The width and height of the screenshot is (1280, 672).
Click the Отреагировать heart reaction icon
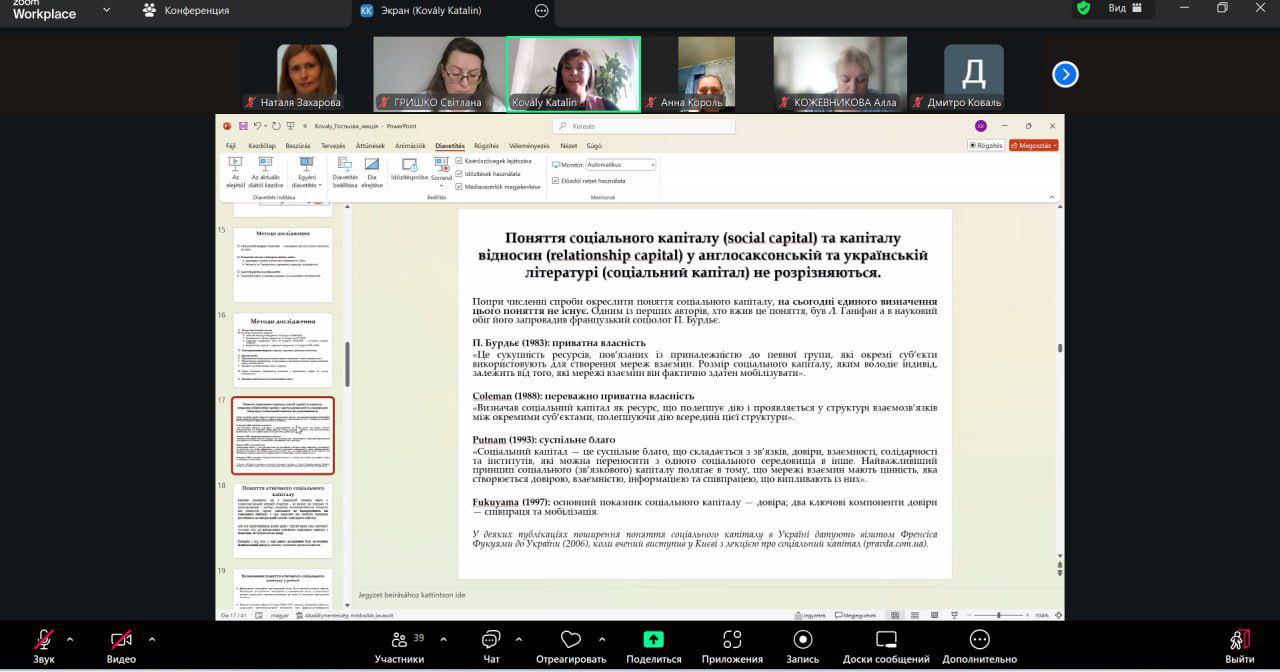tap(571, 640)
